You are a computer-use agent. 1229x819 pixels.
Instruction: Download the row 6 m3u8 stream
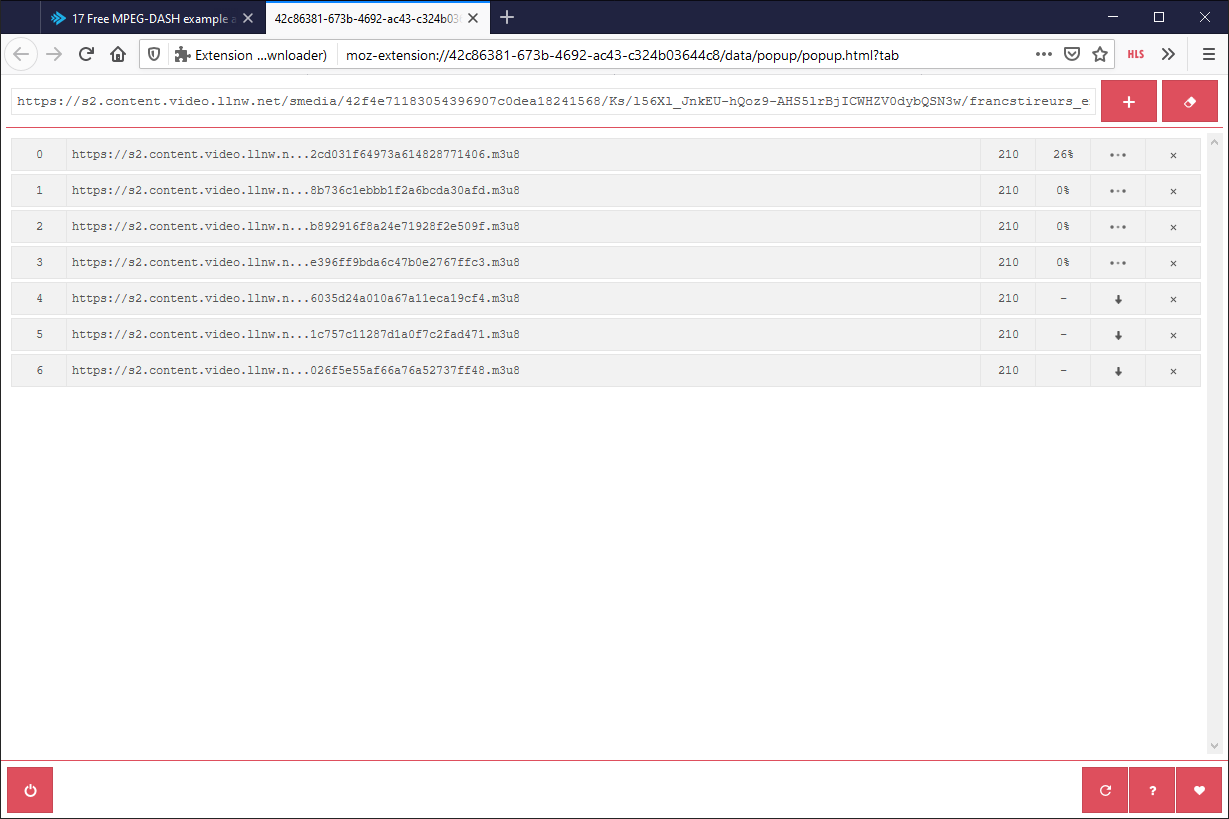click(1118, 371)
